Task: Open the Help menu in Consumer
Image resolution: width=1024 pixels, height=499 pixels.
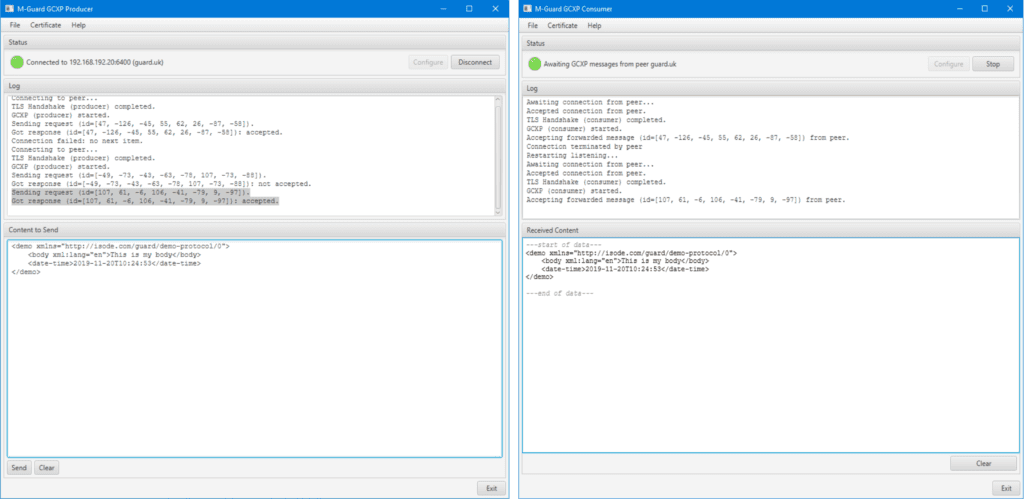Action: (596, 24)
